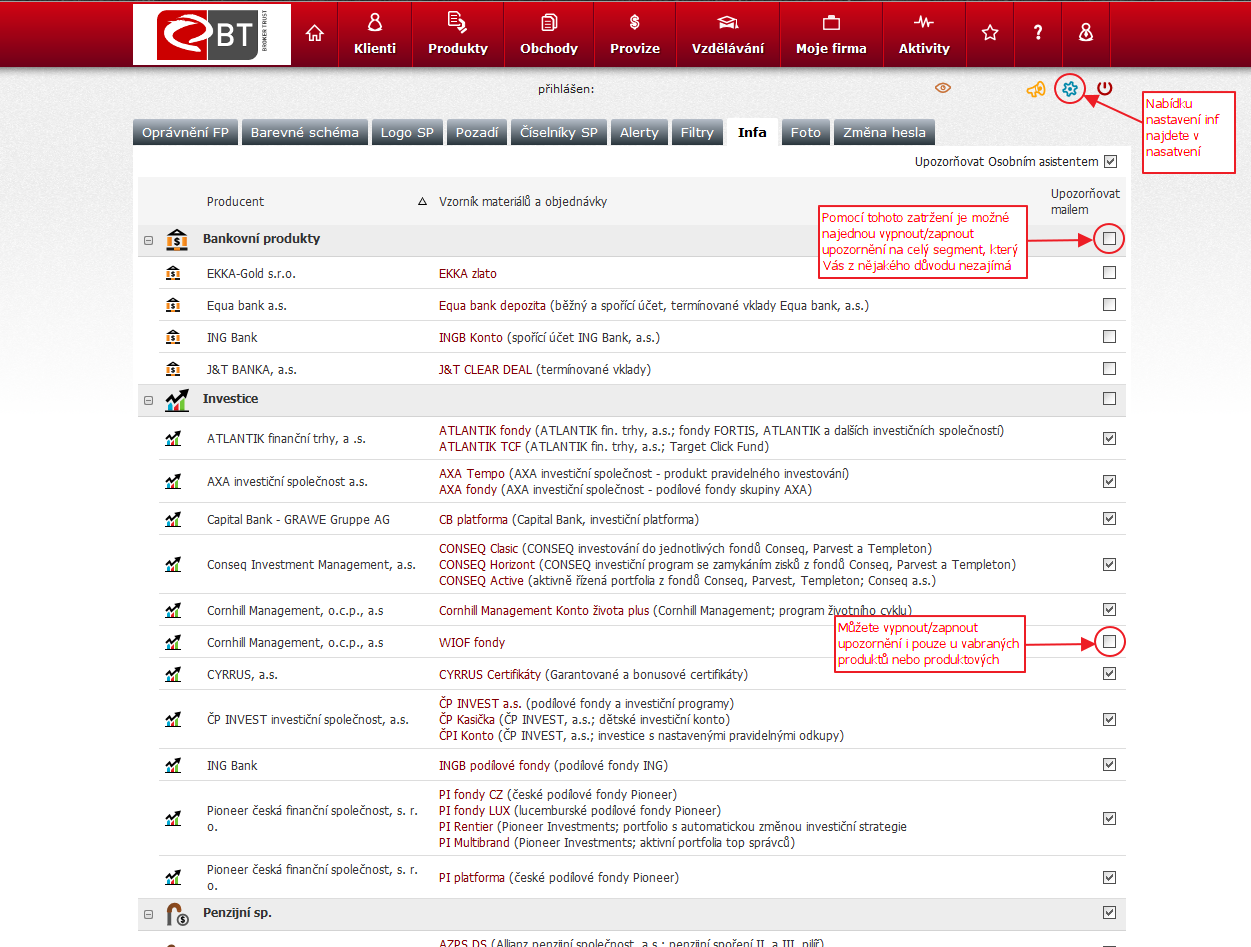
Task: Open the Equa bank depozita link
Action: click(x=493, y=305)
